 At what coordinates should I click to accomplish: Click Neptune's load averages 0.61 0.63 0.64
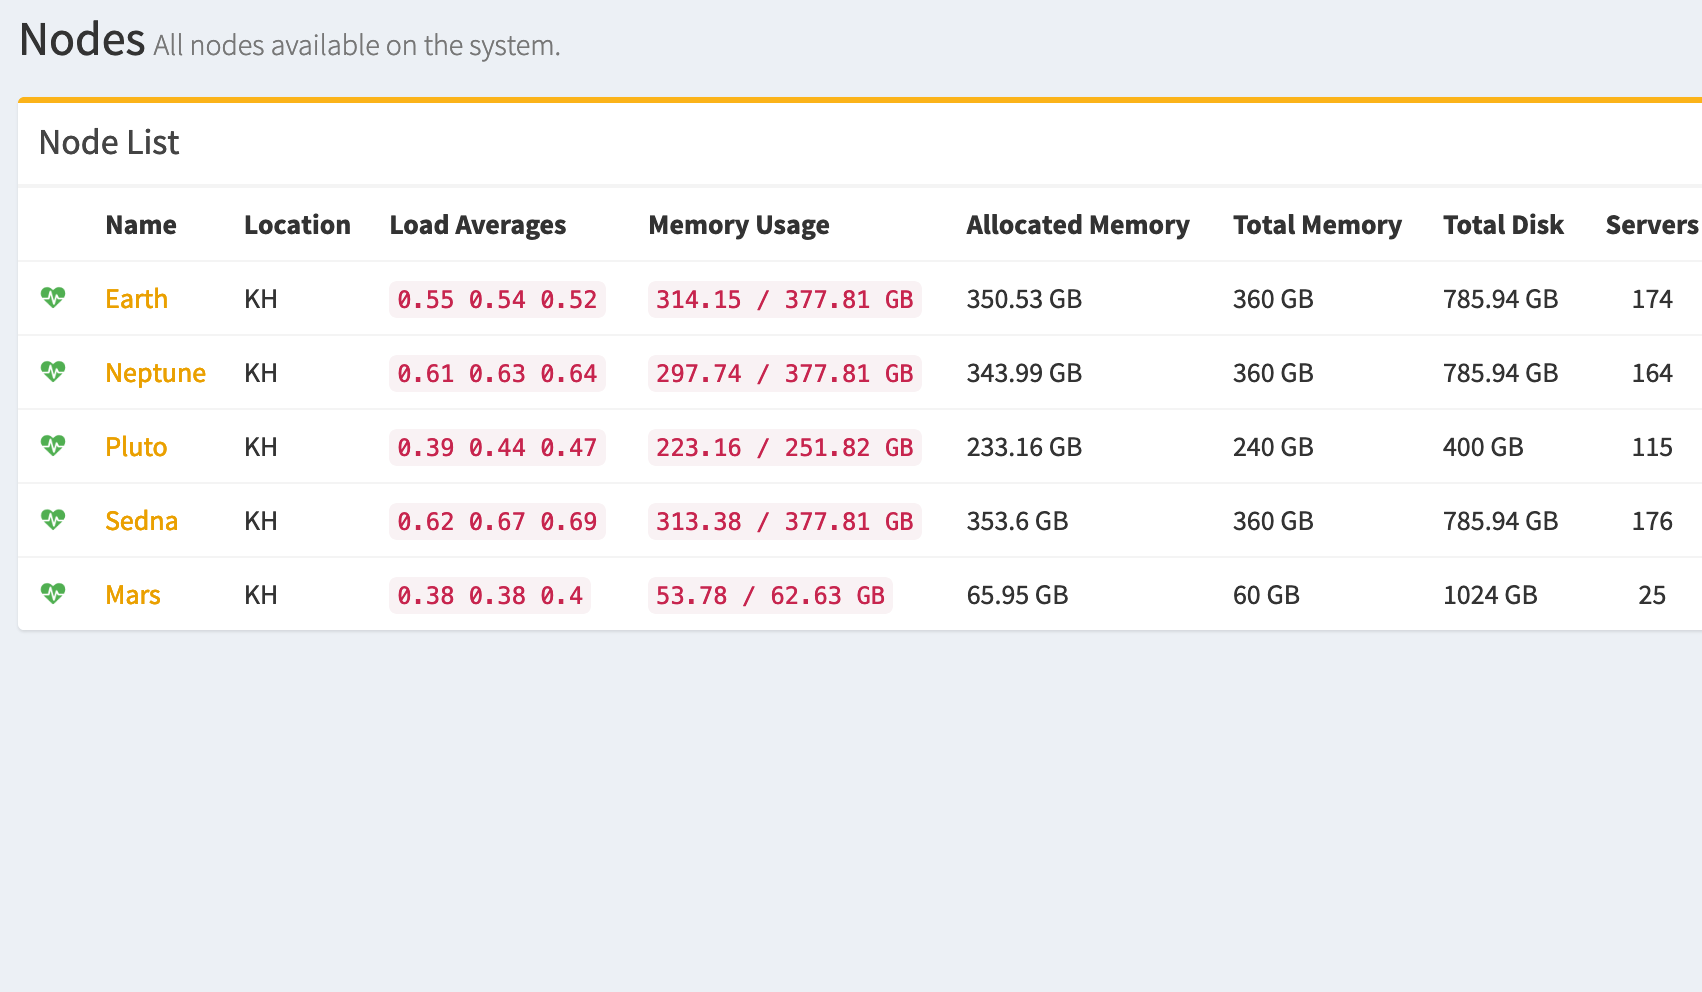click(496, 373)
